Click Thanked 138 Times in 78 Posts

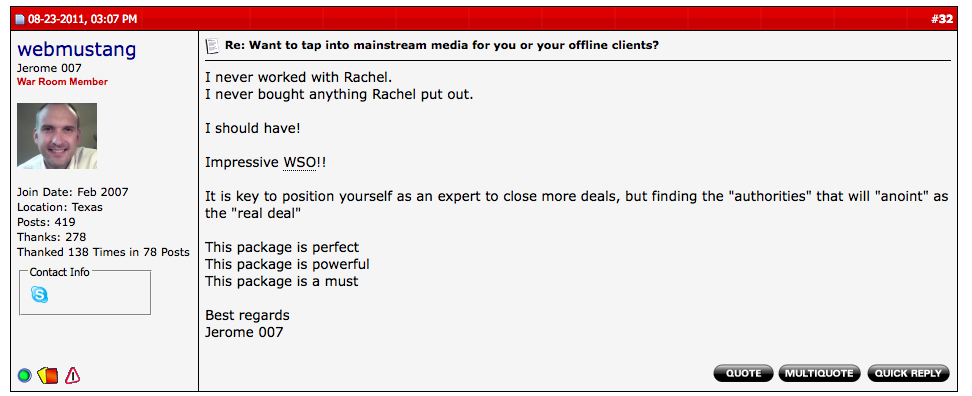103,252
